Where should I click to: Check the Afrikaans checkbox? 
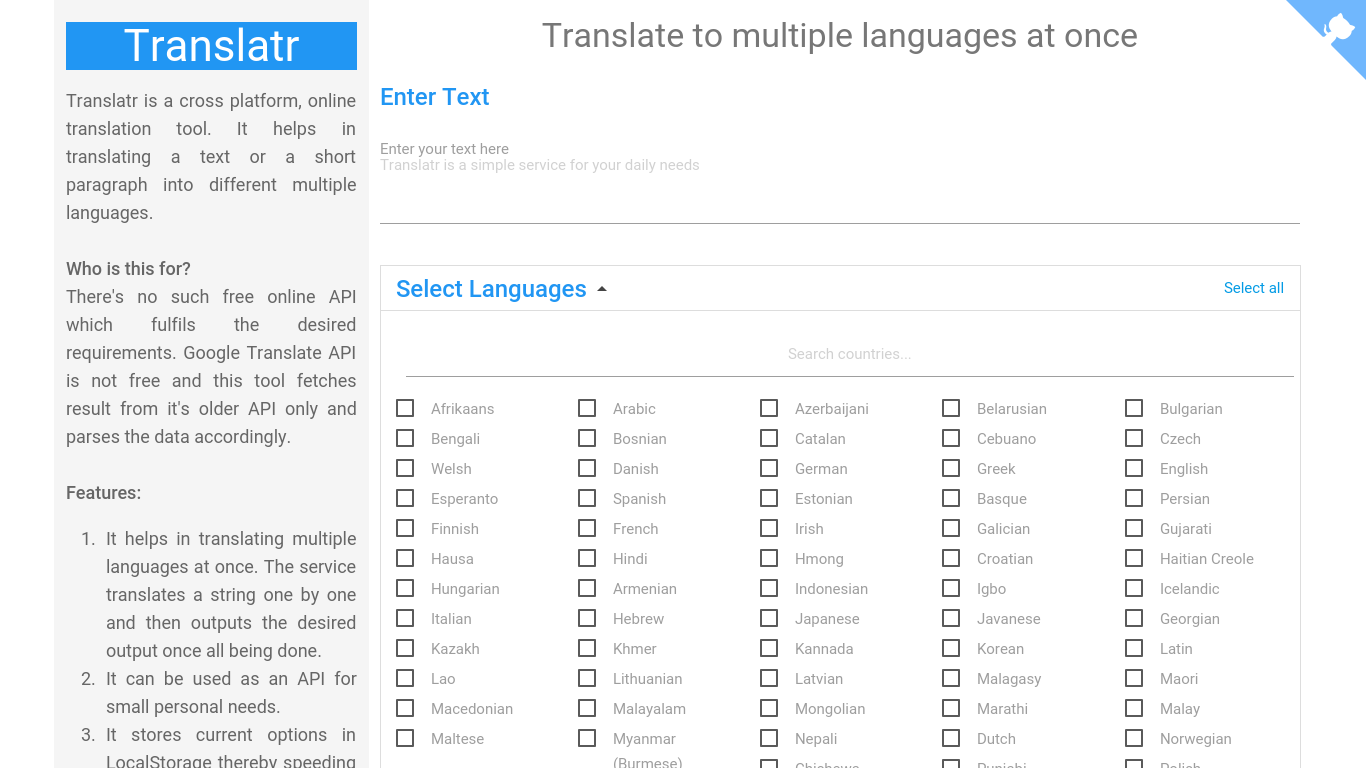(405, 408)
